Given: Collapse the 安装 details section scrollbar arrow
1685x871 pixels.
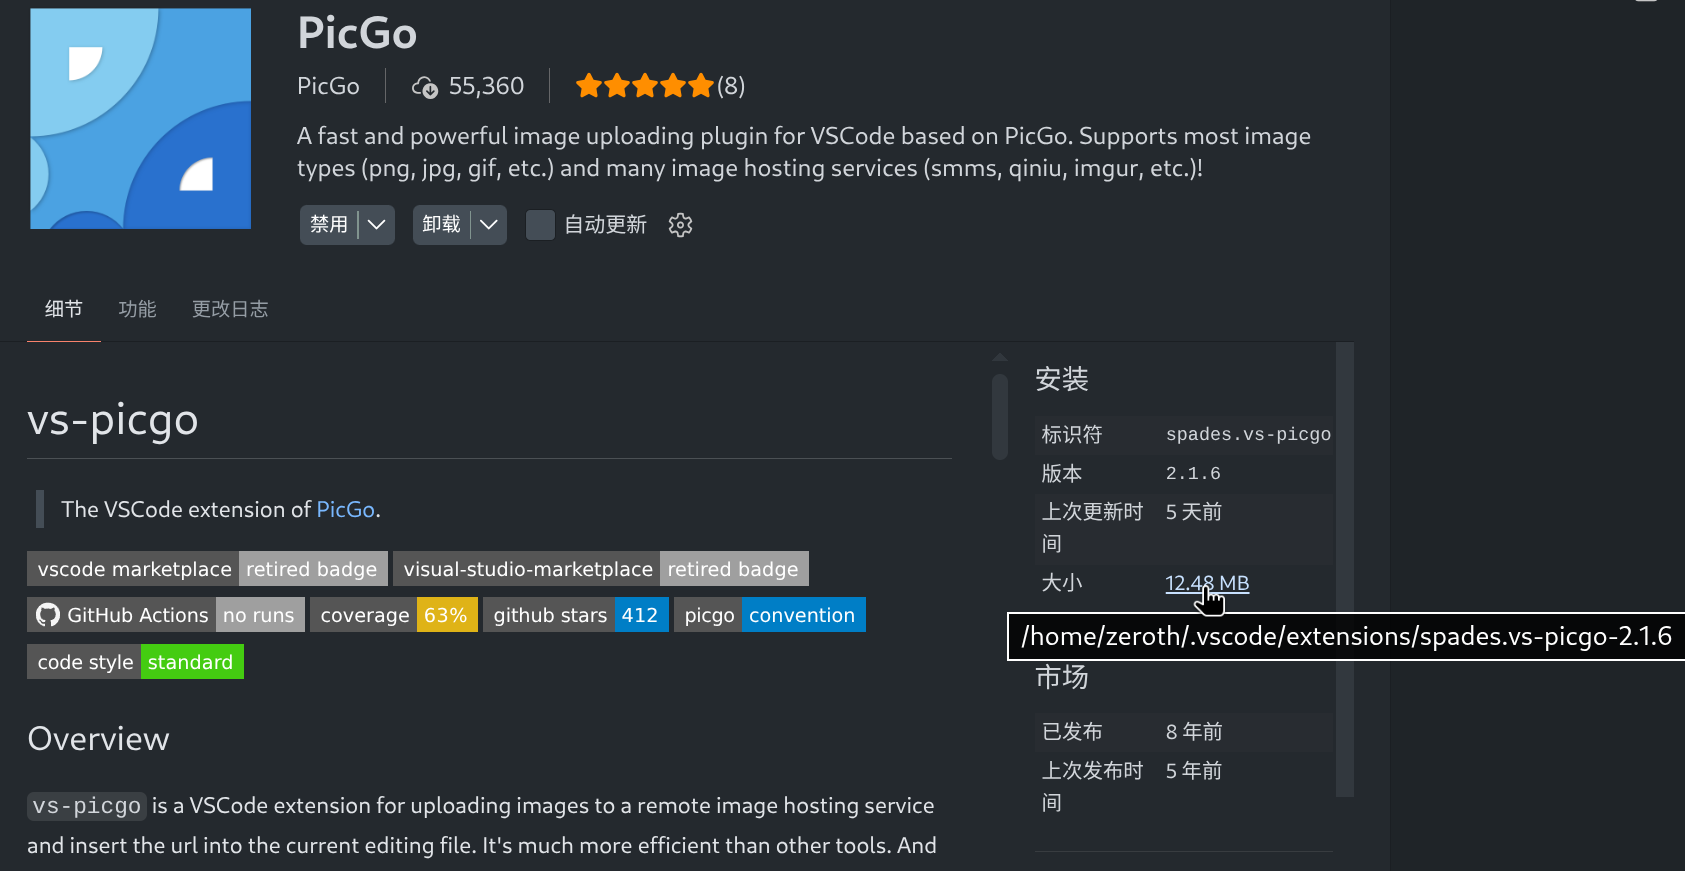Looking at the screenshot, I should (x=1000, y=357).
